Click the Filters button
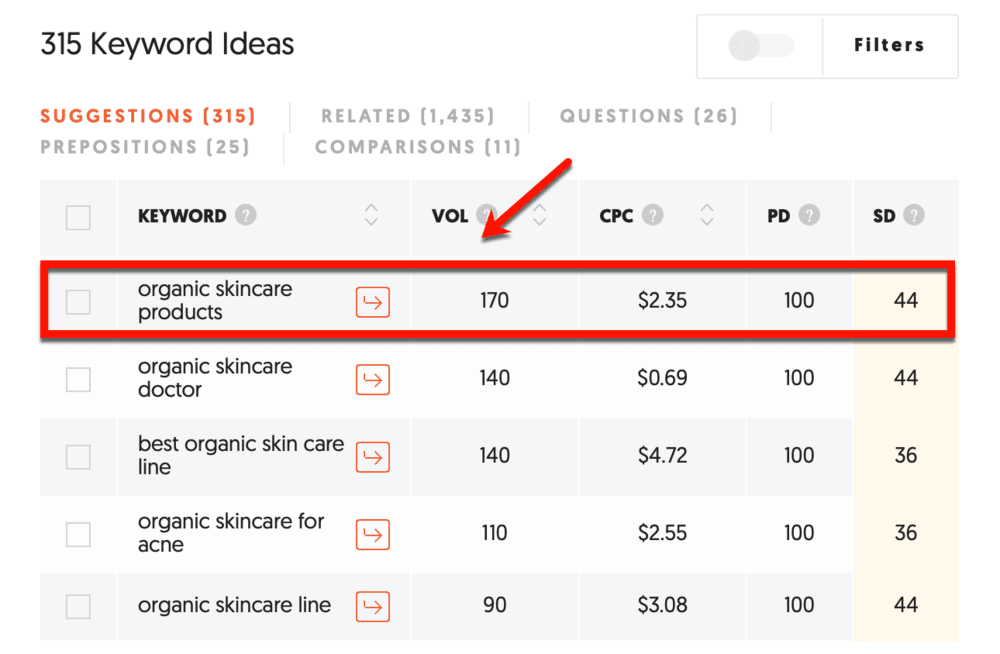This screenshot has height=654, width=1000. tap(889, 45)
